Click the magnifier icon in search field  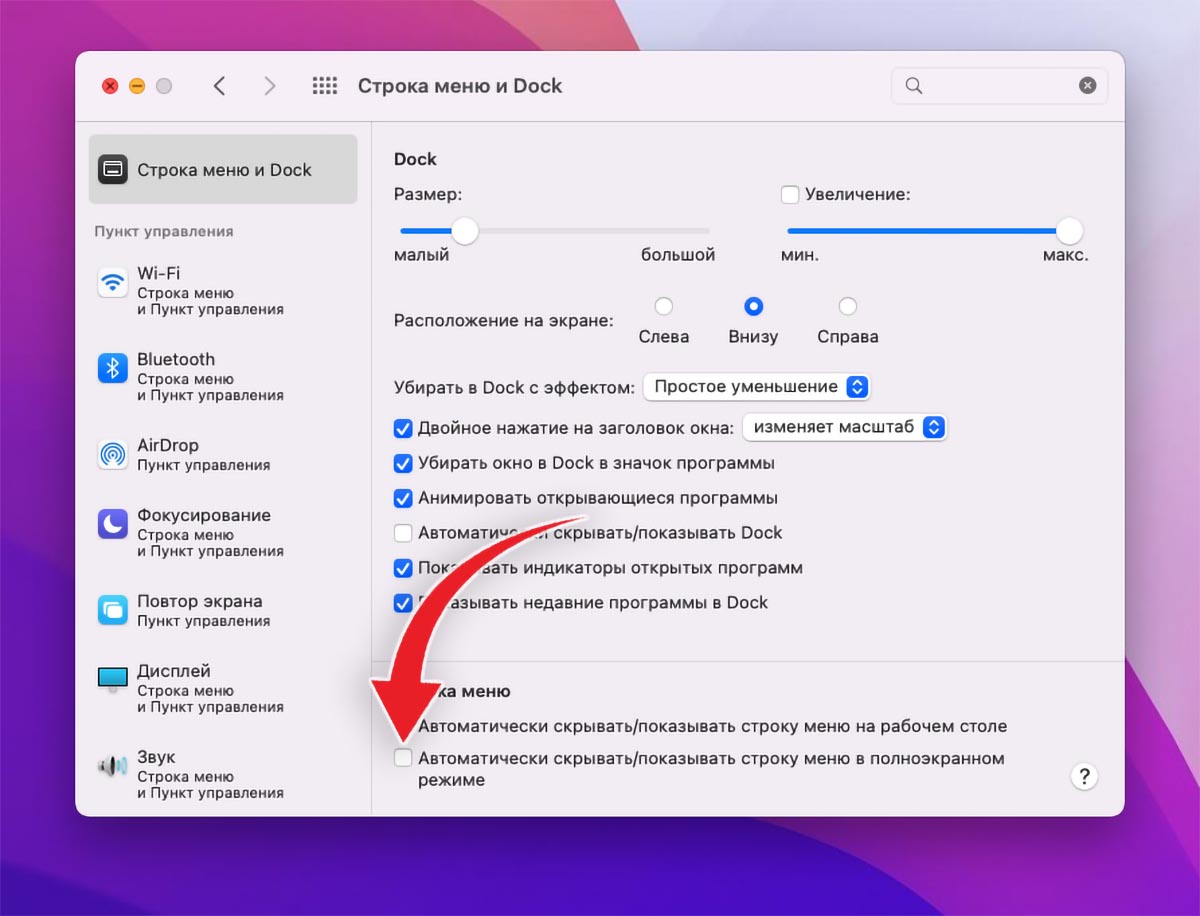coord(913,86)
